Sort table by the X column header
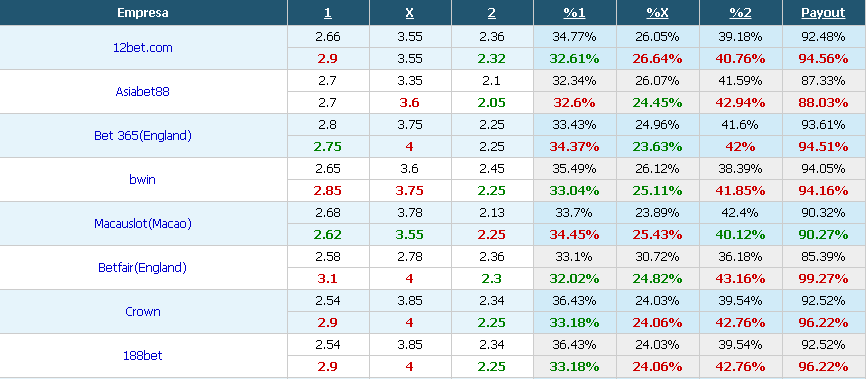The image size is (866, 379). pyautogui.click(x=409, y=13)
